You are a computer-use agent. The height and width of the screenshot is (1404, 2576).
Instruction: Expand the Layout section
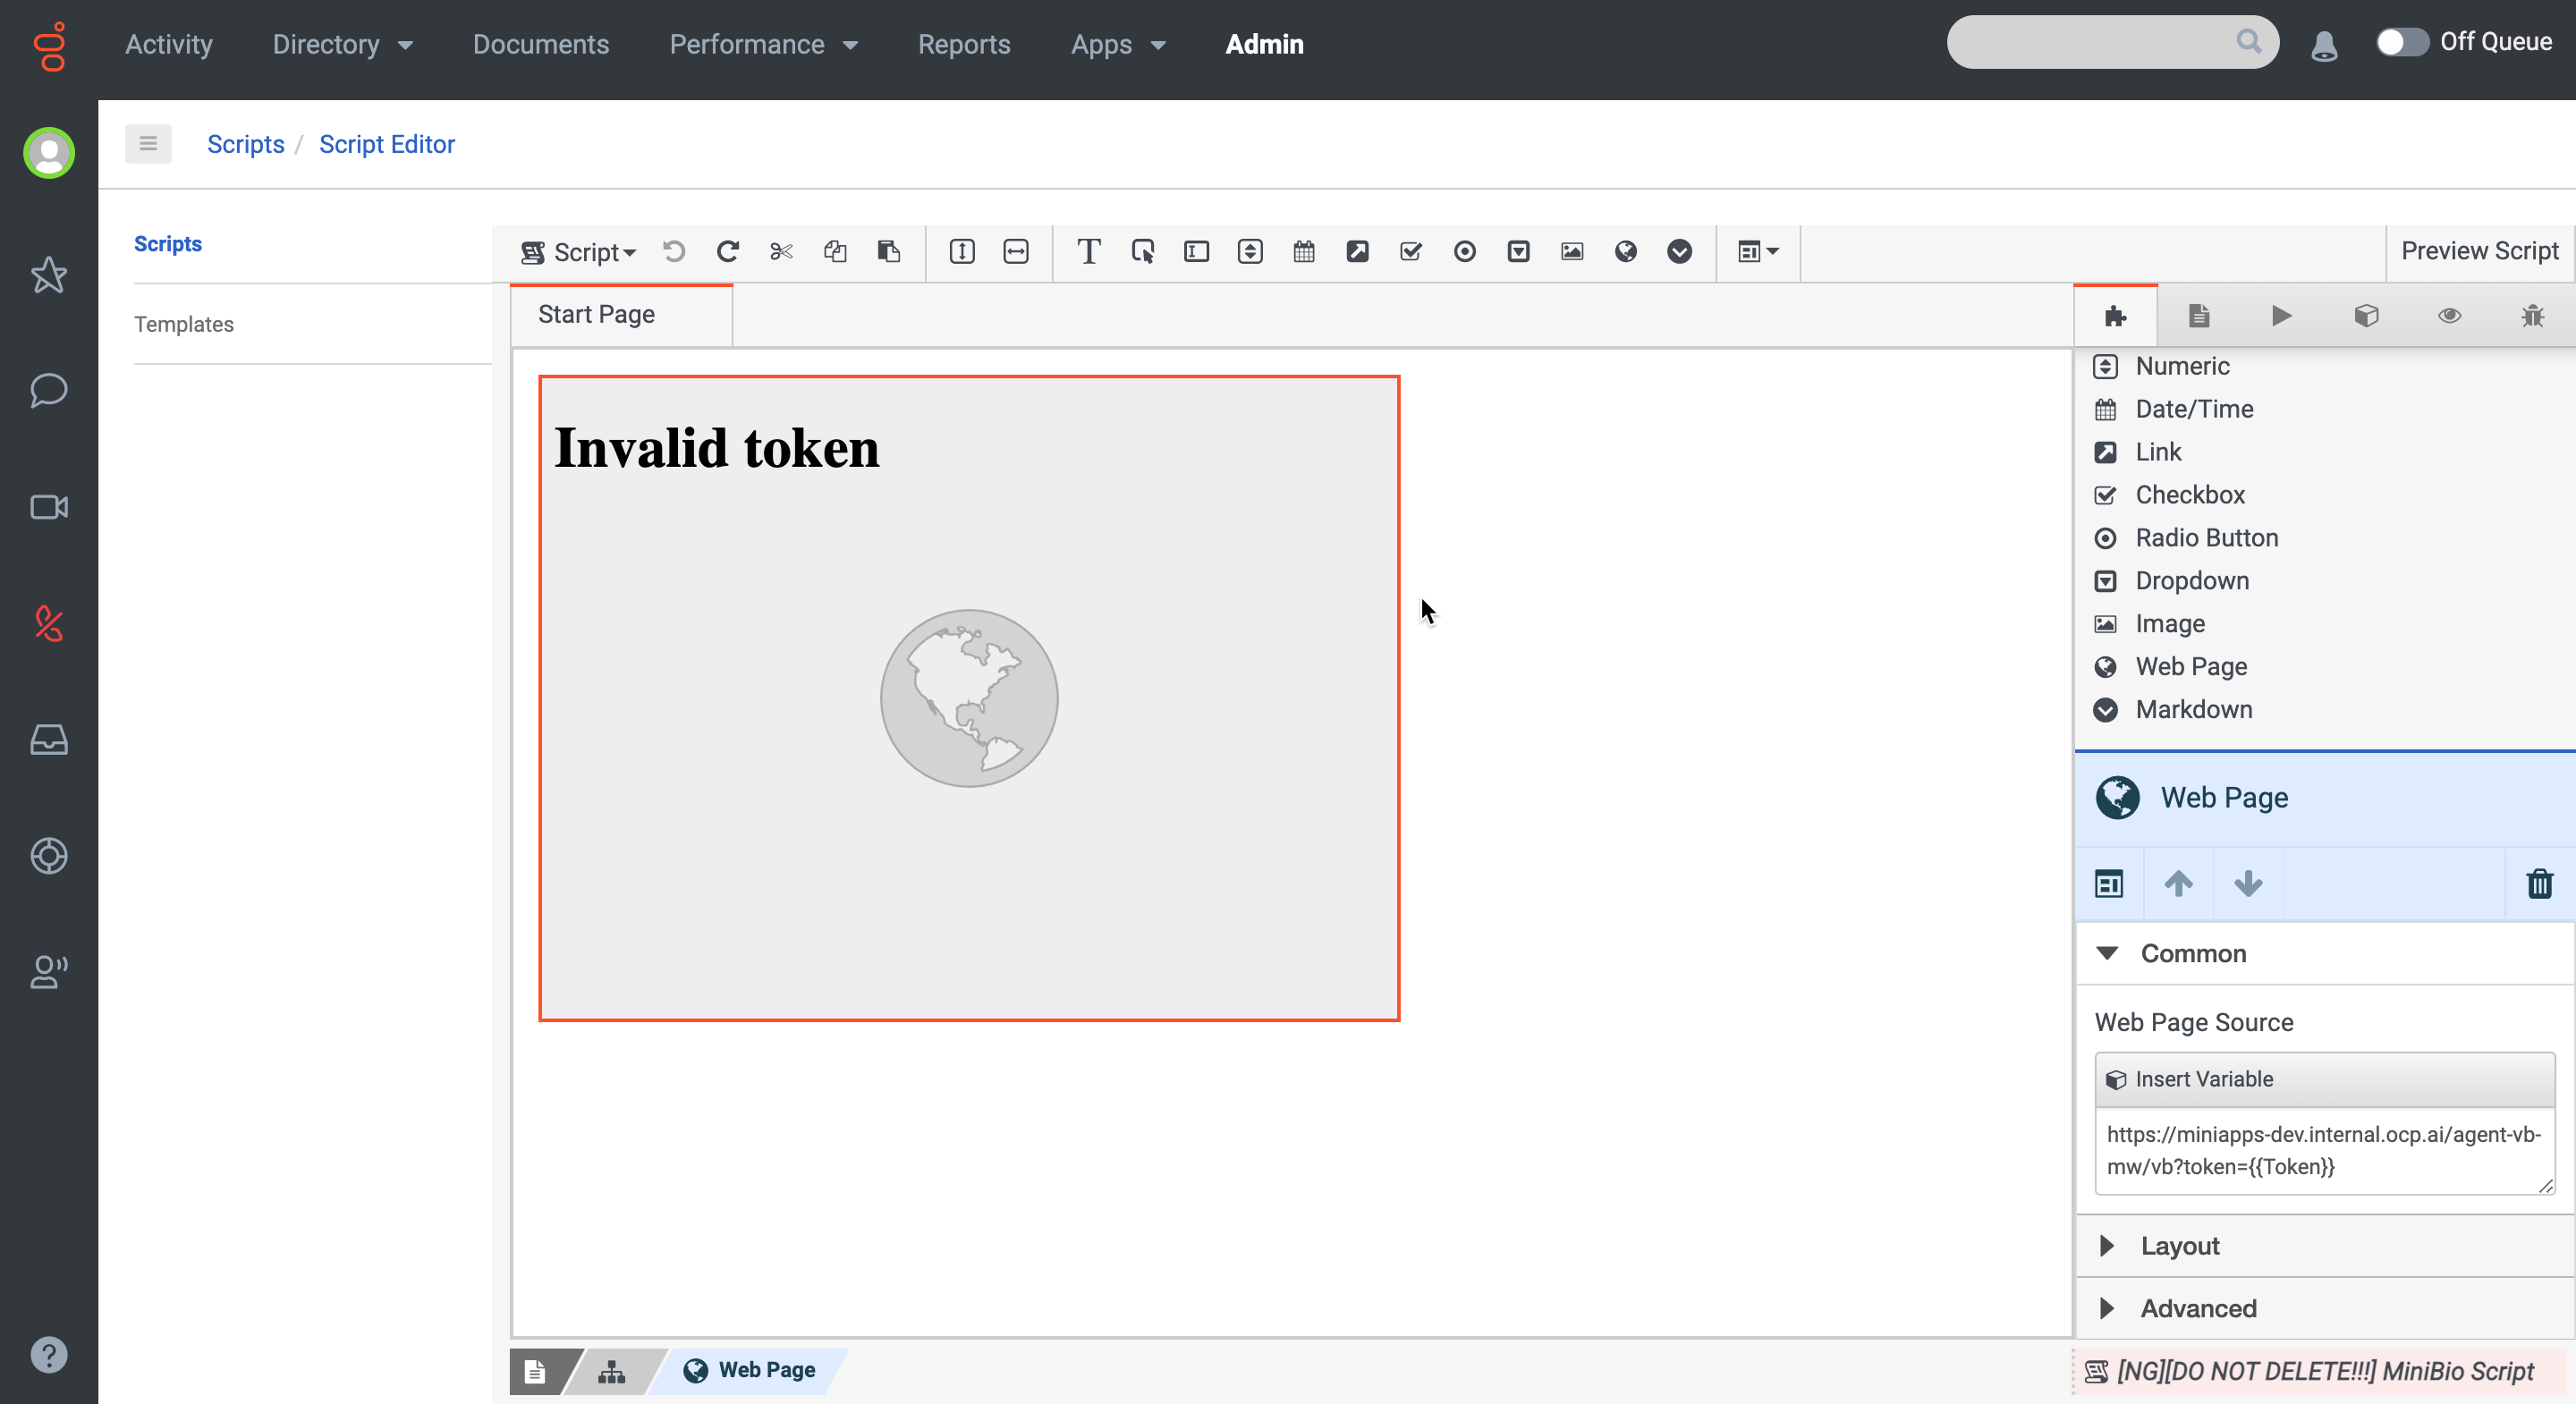pyautogui.click(x=2179, y=1245)
